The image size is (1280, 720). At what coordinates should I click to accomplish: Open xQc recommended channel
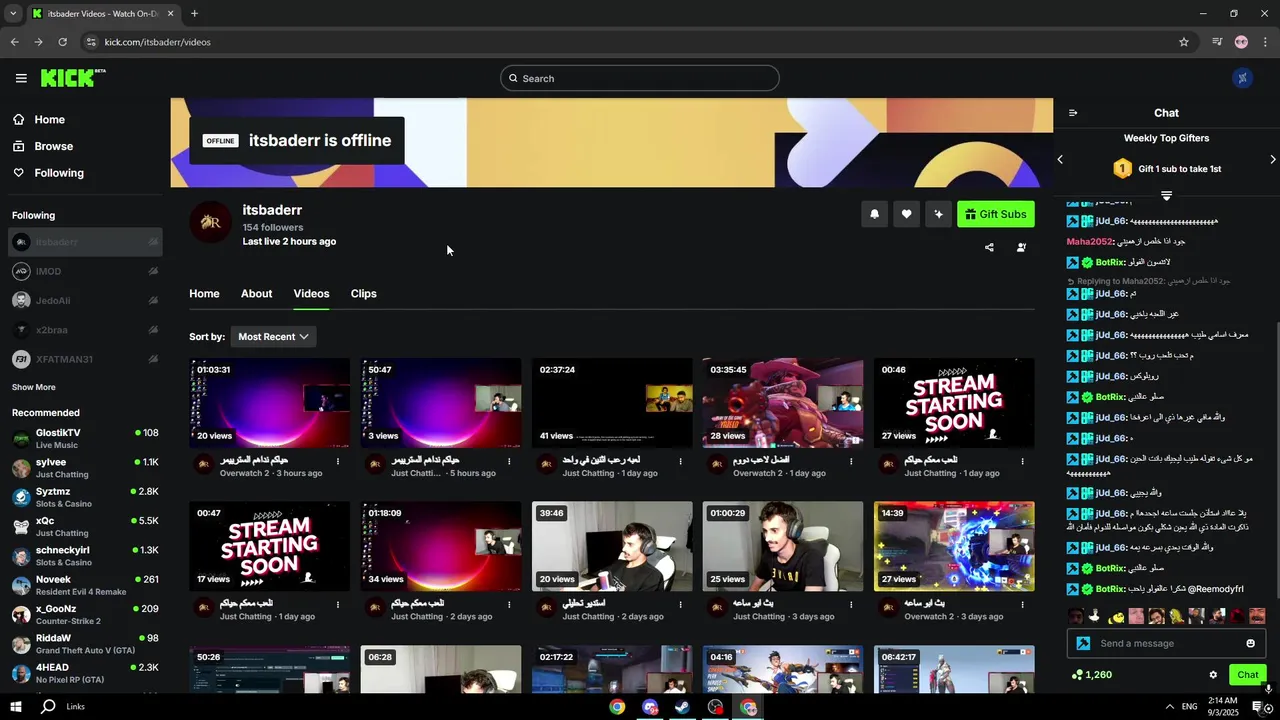point(85,526)
